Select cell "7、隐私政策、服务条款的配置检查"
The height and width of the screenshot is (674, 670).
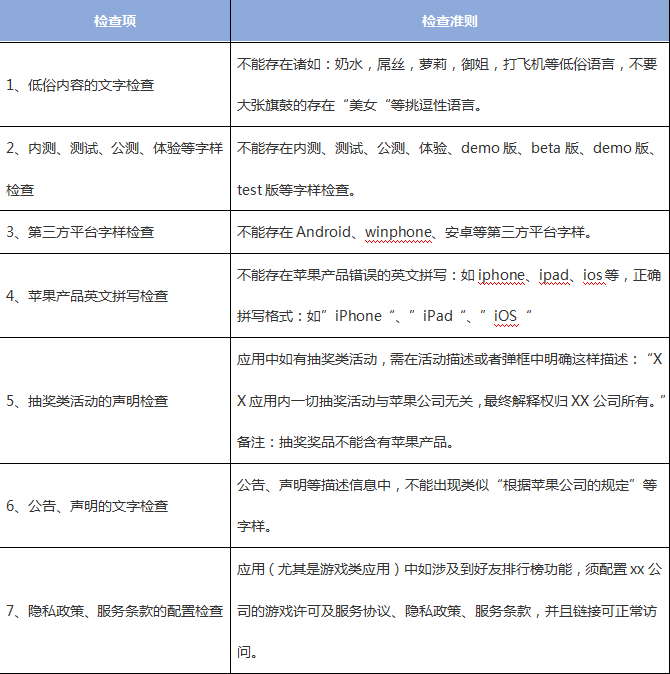pyautogui.click(x=115, y=610)
